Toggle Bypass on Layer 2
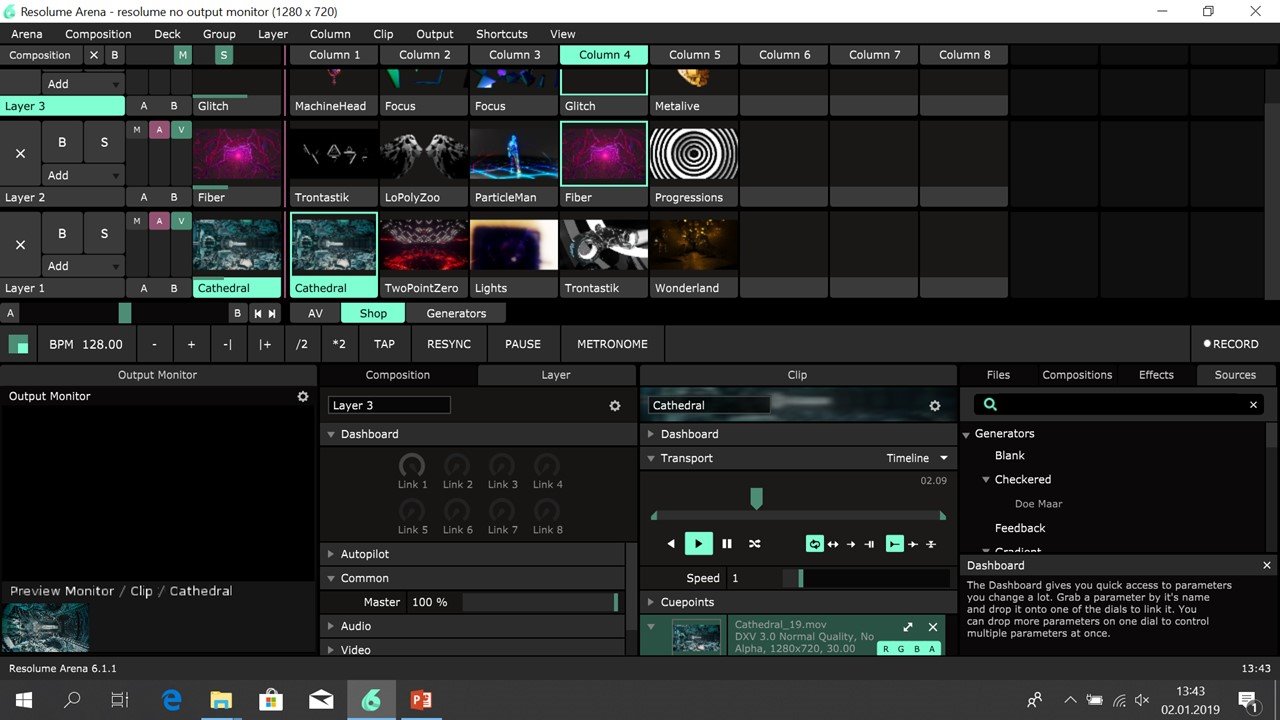This screenshot has width=1280, height=720. coord(62,143)
